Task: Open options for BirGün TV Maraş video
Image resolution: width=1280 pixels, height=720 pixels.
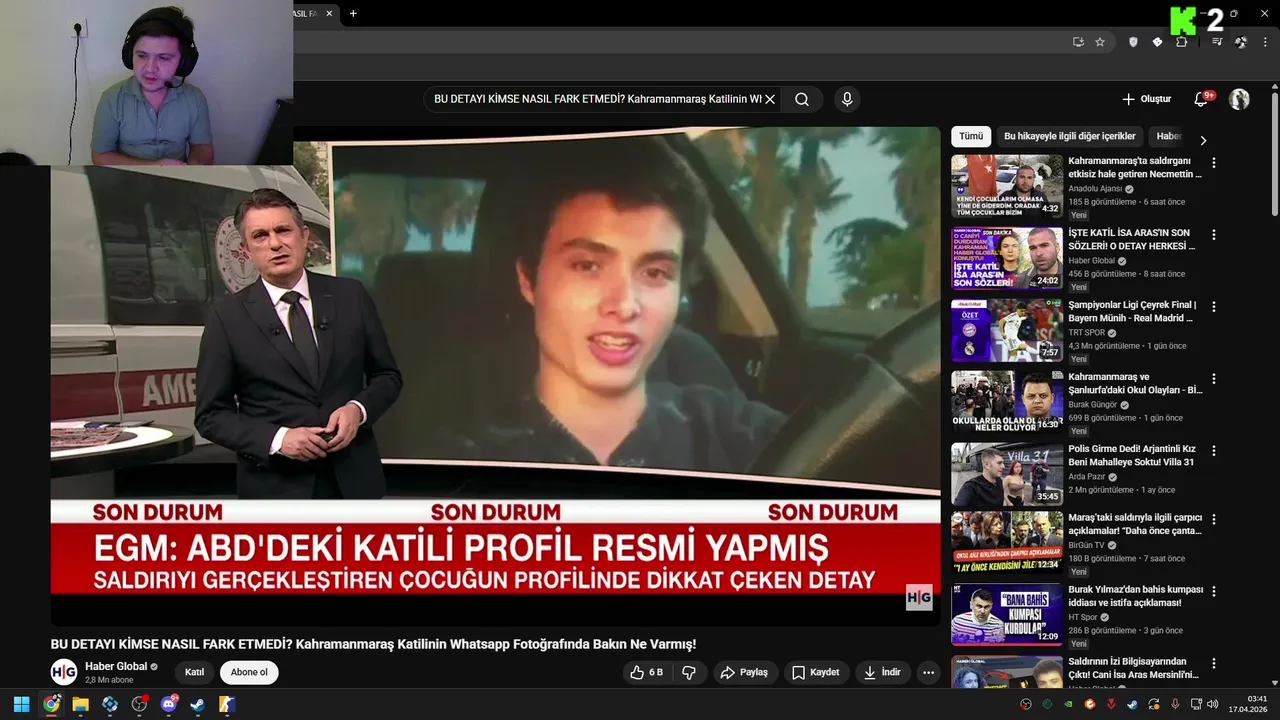Action: pyautogui.click(x=1214, y=520)
